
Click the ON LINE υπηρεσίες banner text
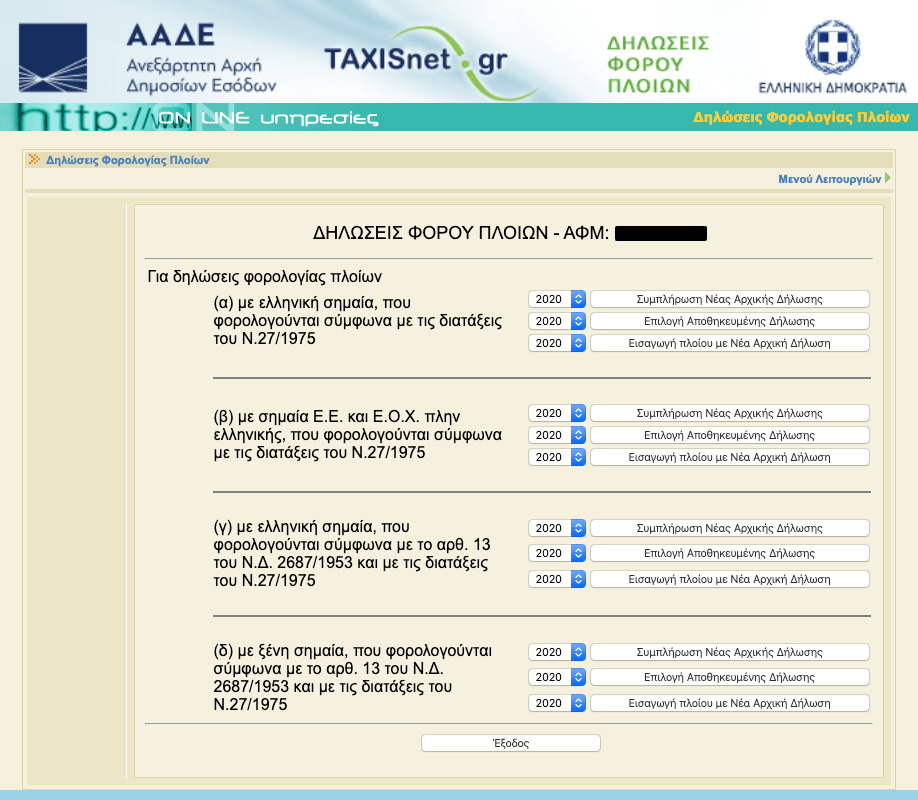tap(268, 118)
